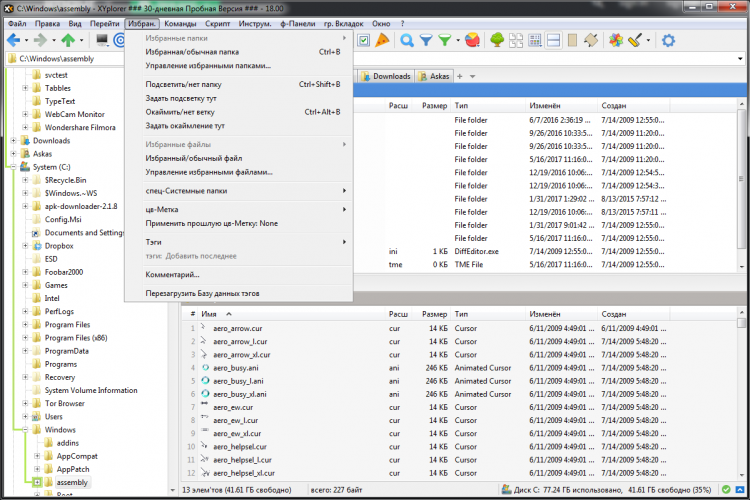Expand the Users folder tree node

coord(25,416)
